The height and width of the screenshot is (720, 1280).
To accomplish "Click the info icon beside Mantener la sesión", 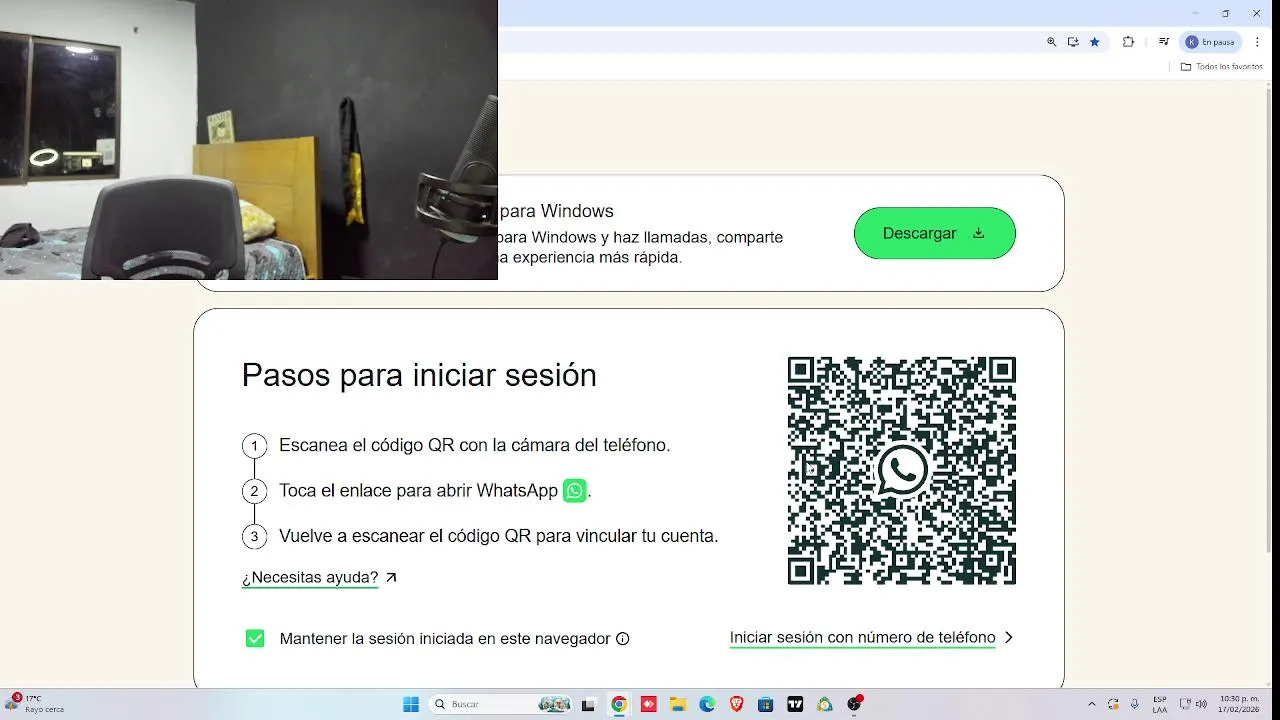I will (623, 638).
